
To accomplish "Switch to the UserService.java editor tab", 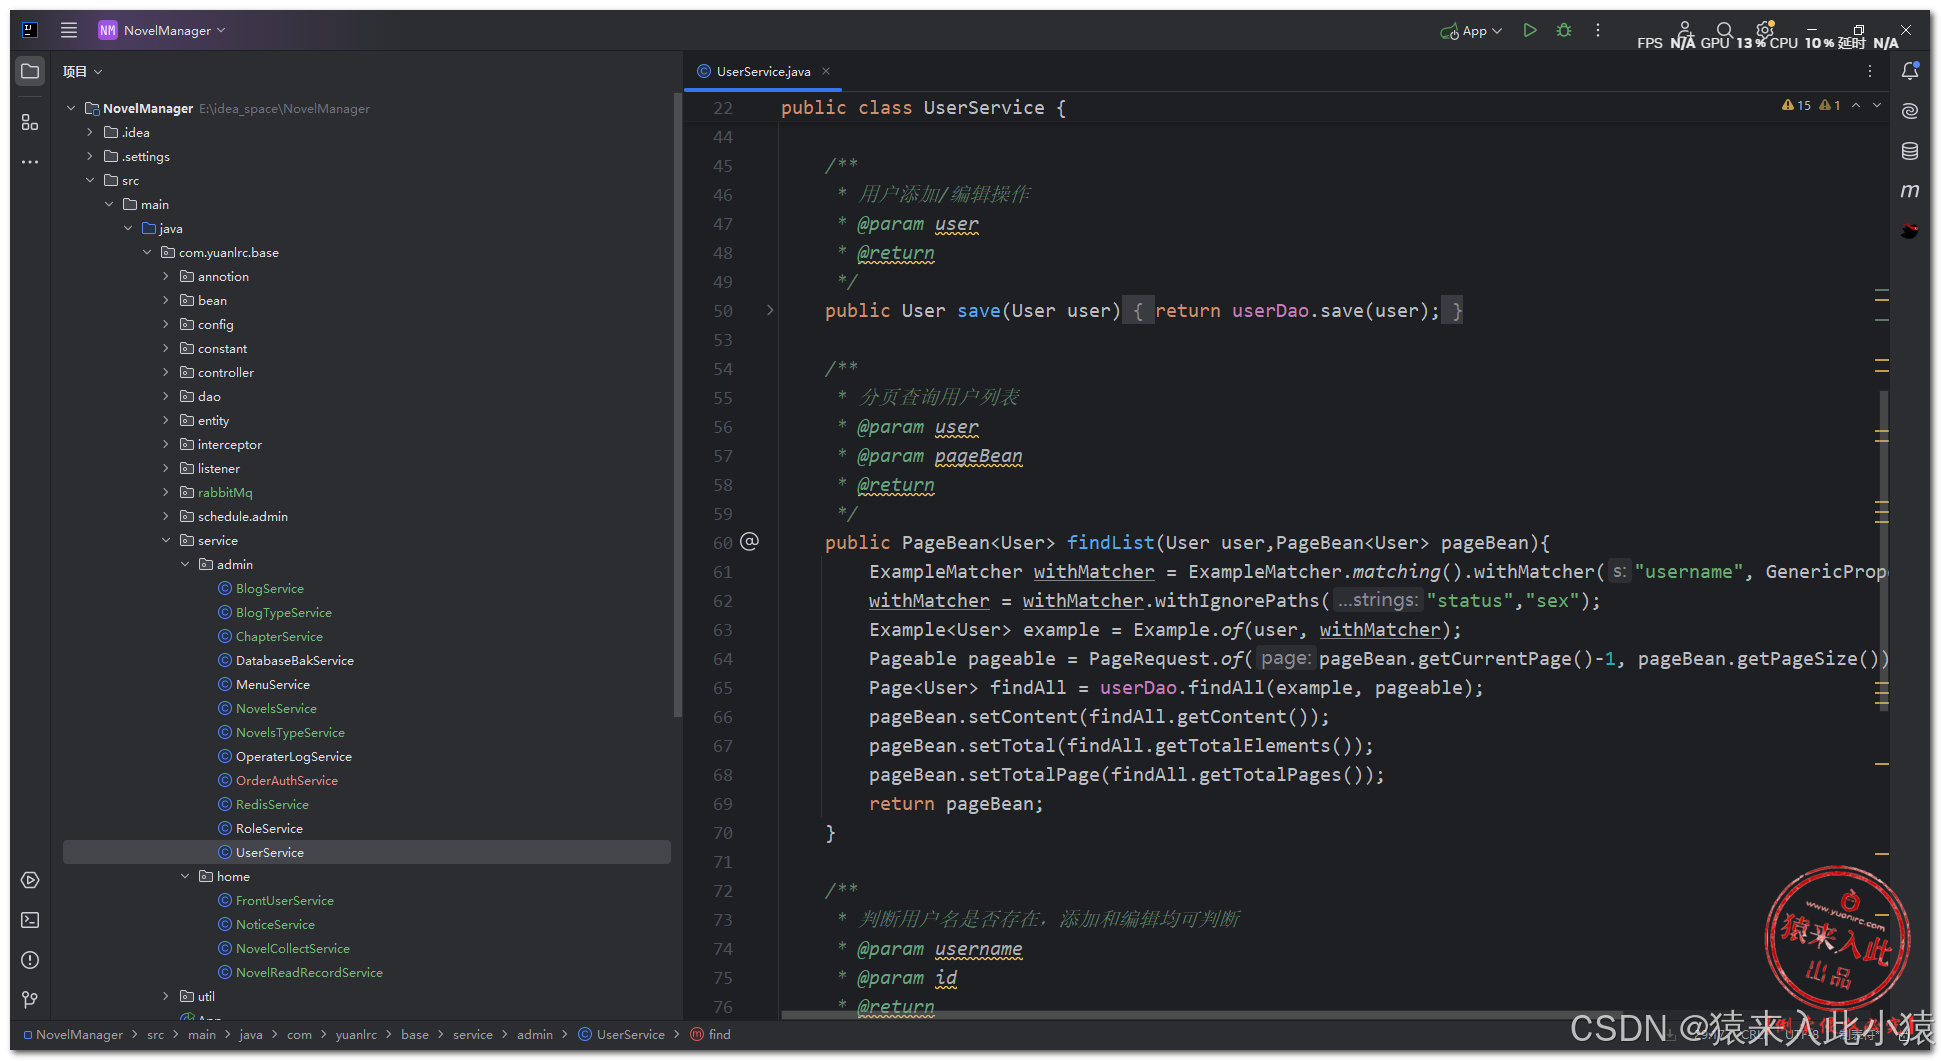I will pos(763,71).
